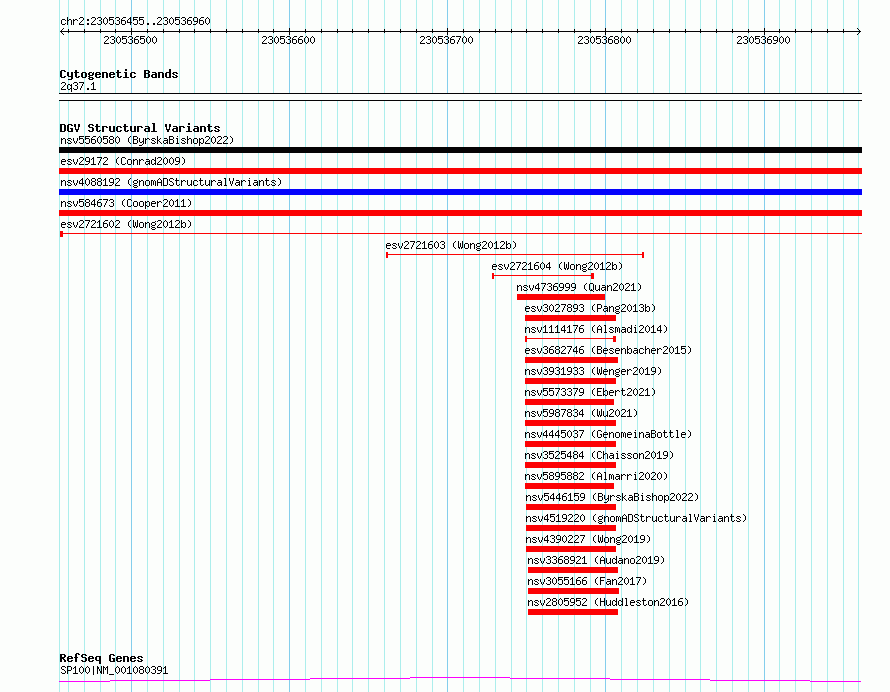This screenshot has width=890, height=692.
Task: Select the nsv4519220 red bar
Action: click(x=571, y=528)
